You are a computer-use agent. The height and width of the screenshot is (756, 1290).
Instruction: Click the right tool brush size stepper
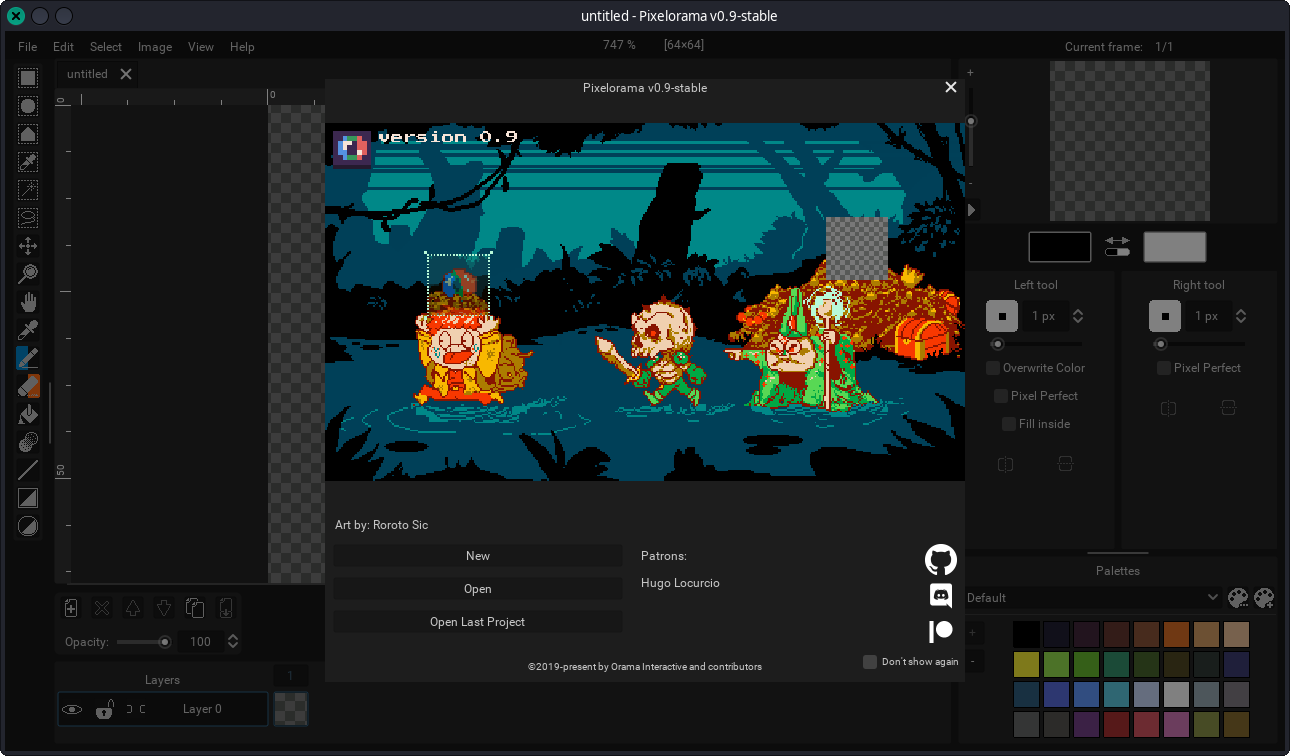(x=1241, y=316)
